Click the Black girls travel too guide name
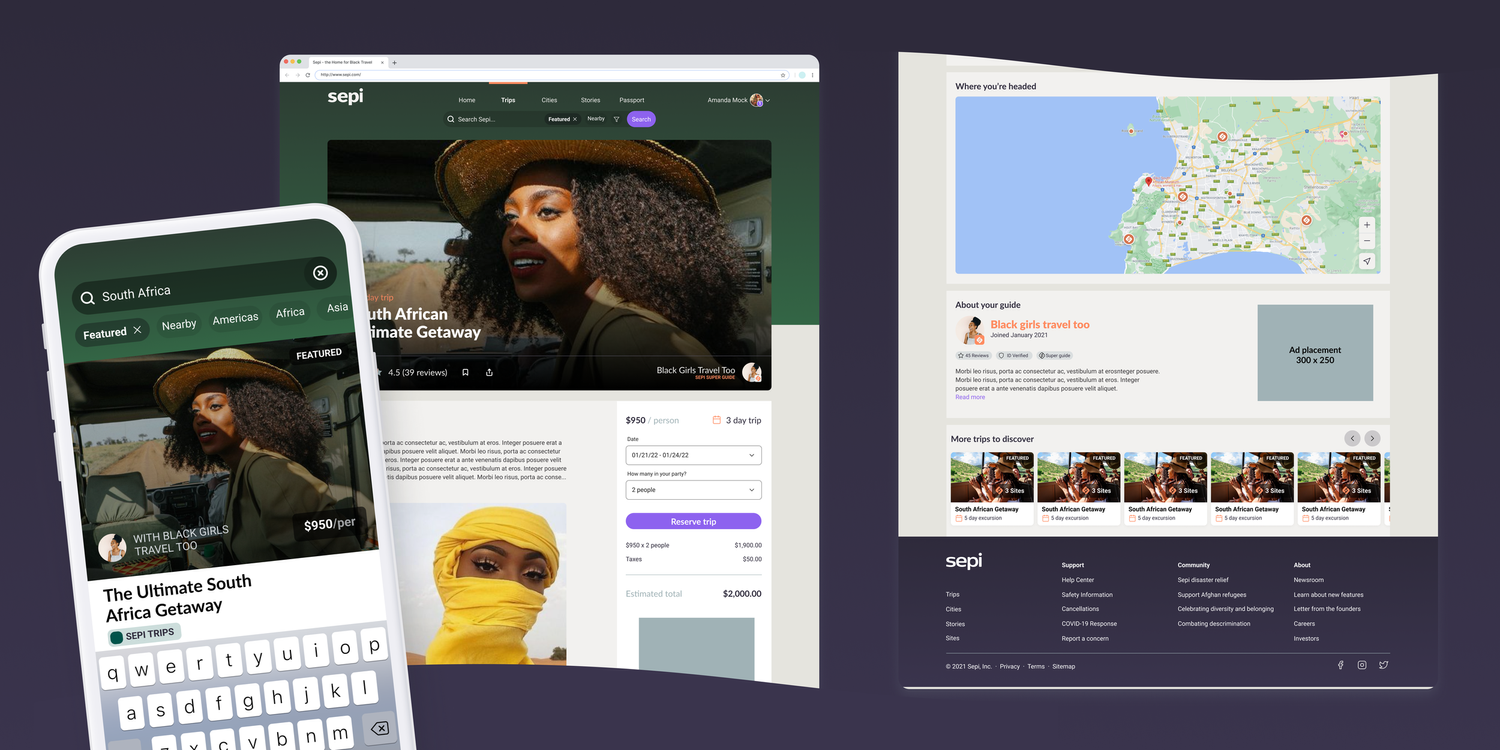 click(1040, 324)
